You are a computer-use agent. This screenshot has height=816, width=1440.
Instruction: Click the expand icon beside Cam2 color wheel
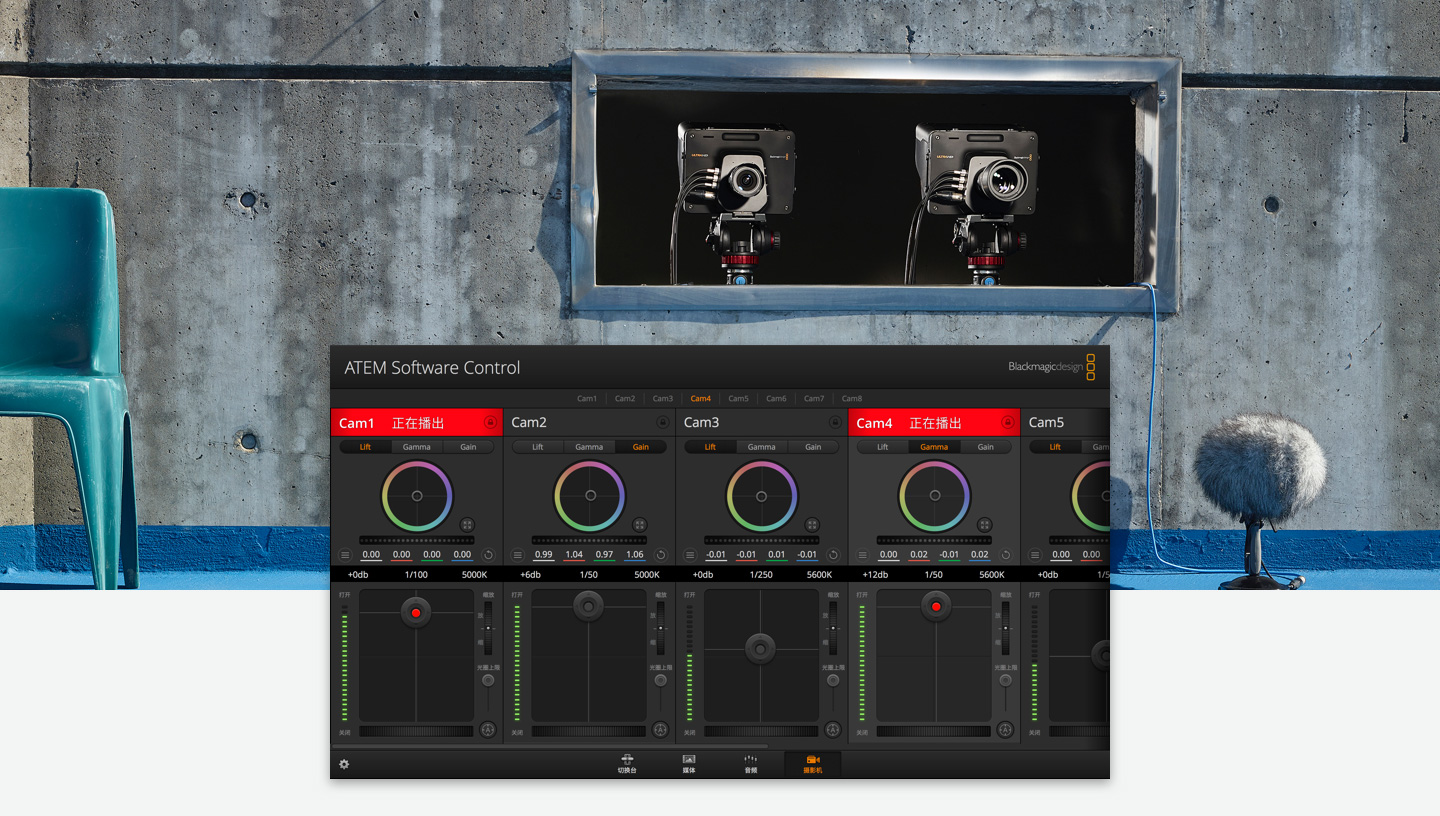(640, 525)
